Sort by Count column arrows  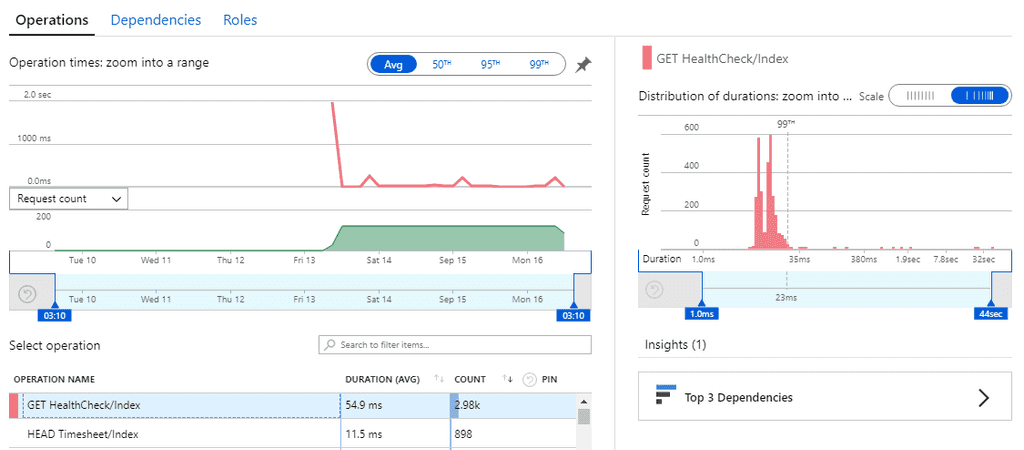click(x=508, y=380)
